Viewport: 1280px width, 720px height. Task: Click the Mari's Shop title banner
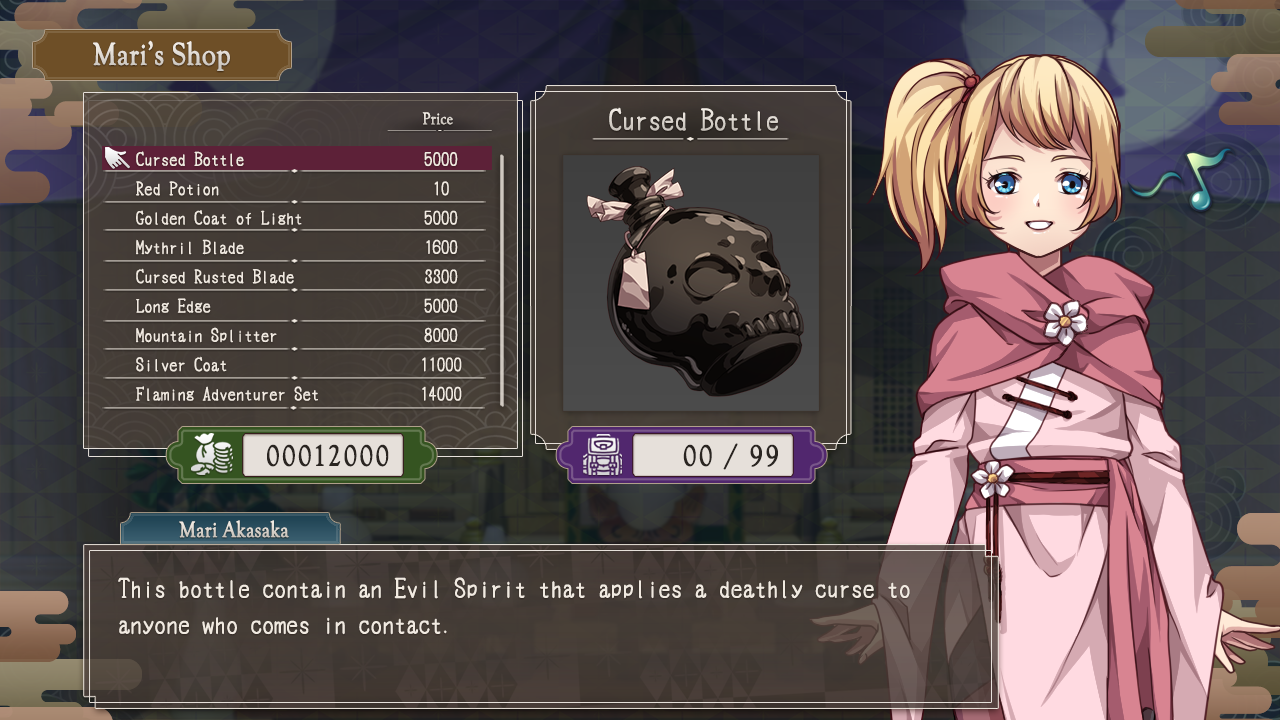(x=162, y=55)
